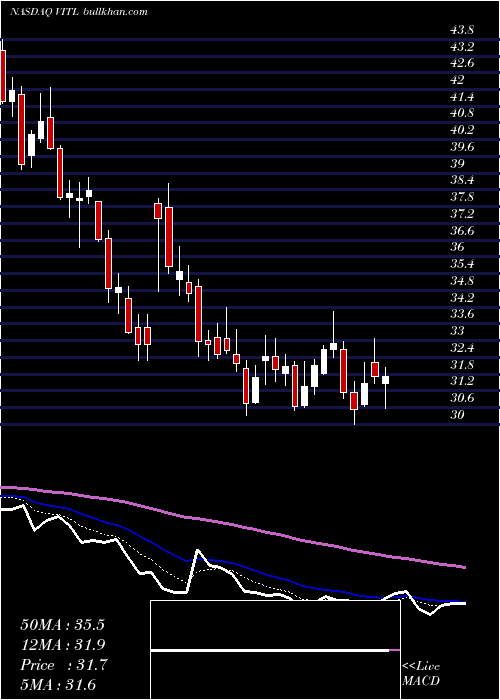
Task: Select the 39.6 price axis label
Action: (x=462, y=147)
